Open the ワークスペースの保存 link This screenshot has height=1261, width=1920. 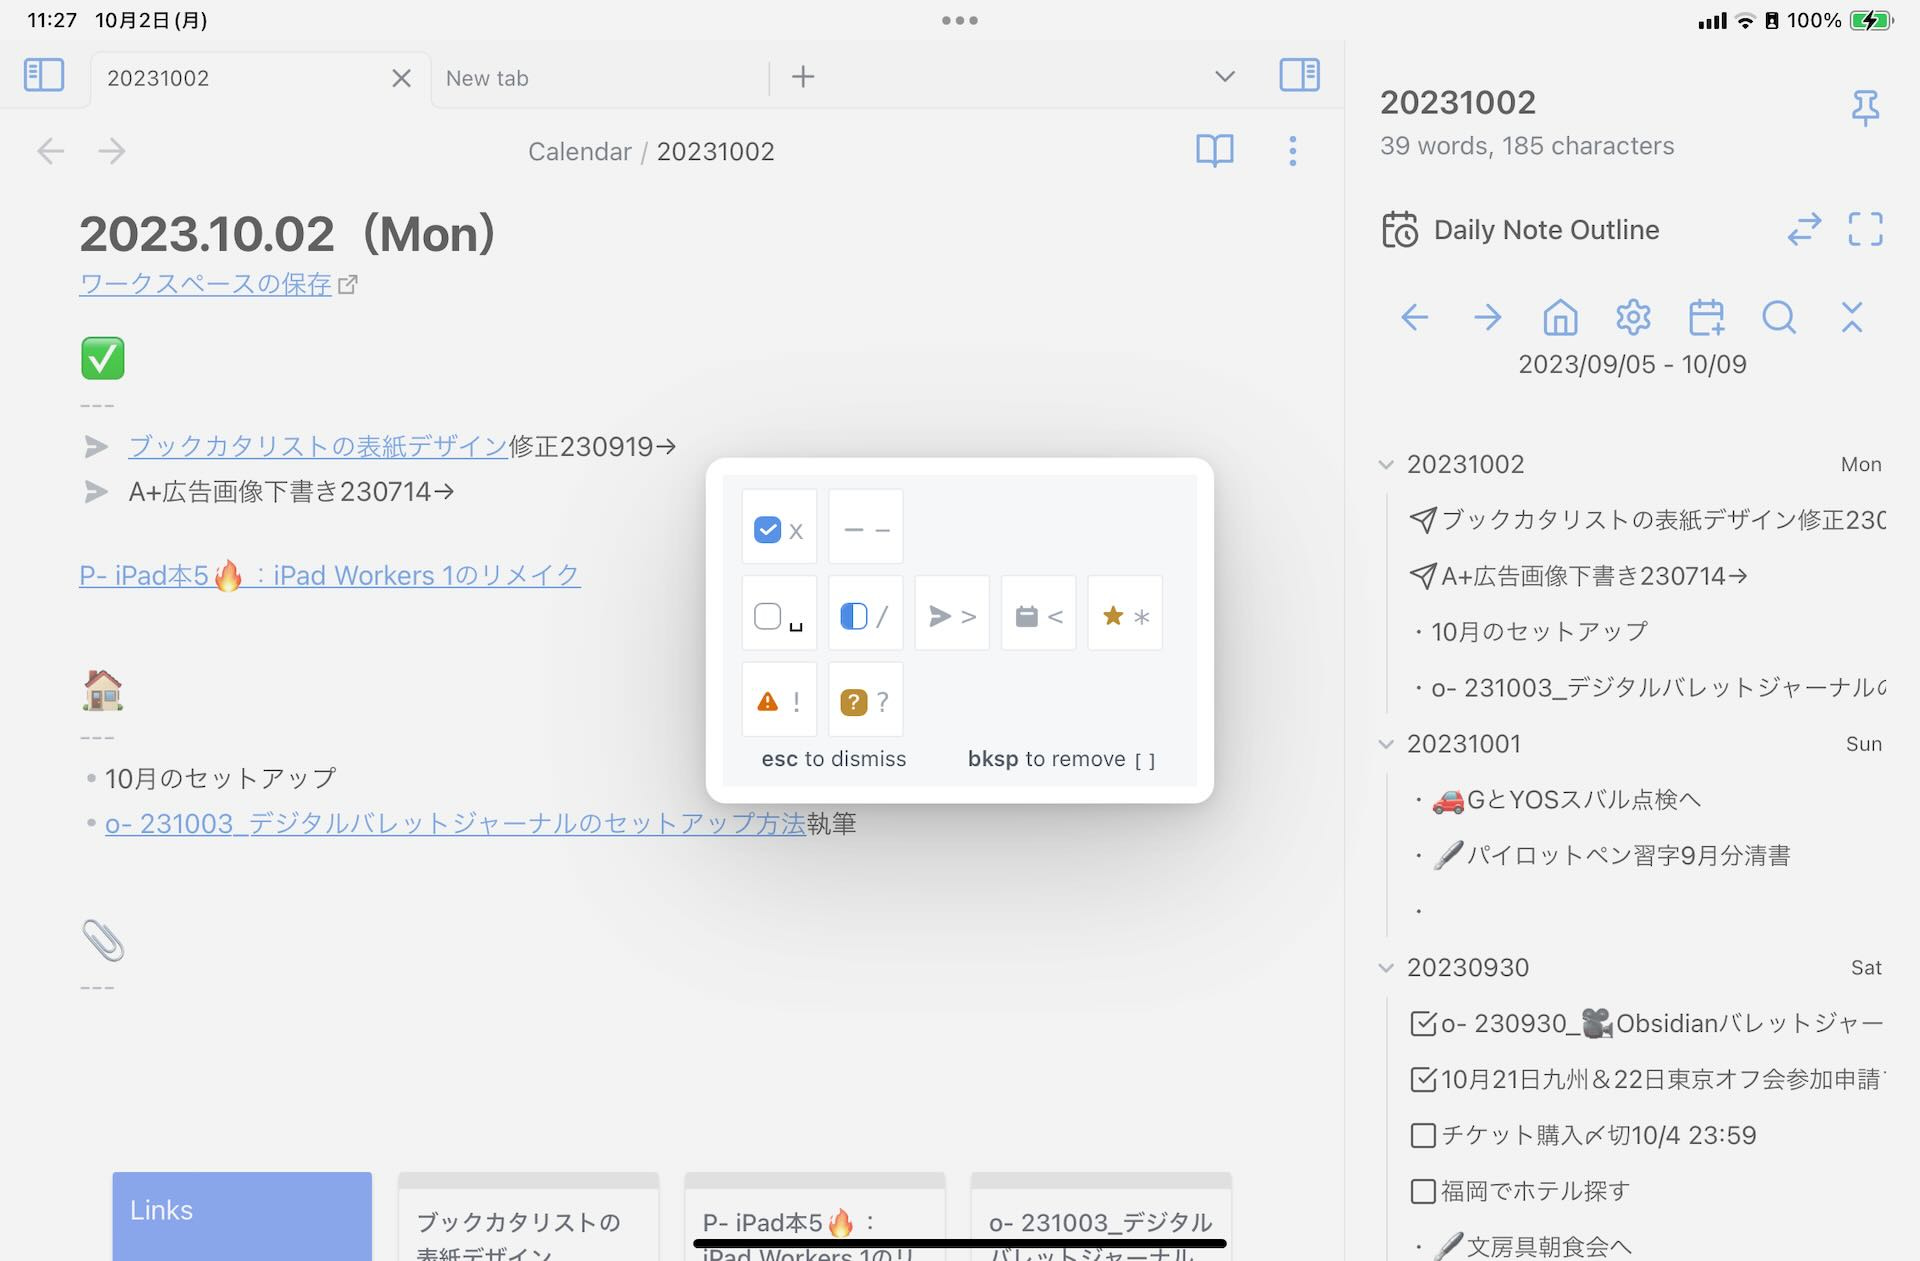[205, 284]
